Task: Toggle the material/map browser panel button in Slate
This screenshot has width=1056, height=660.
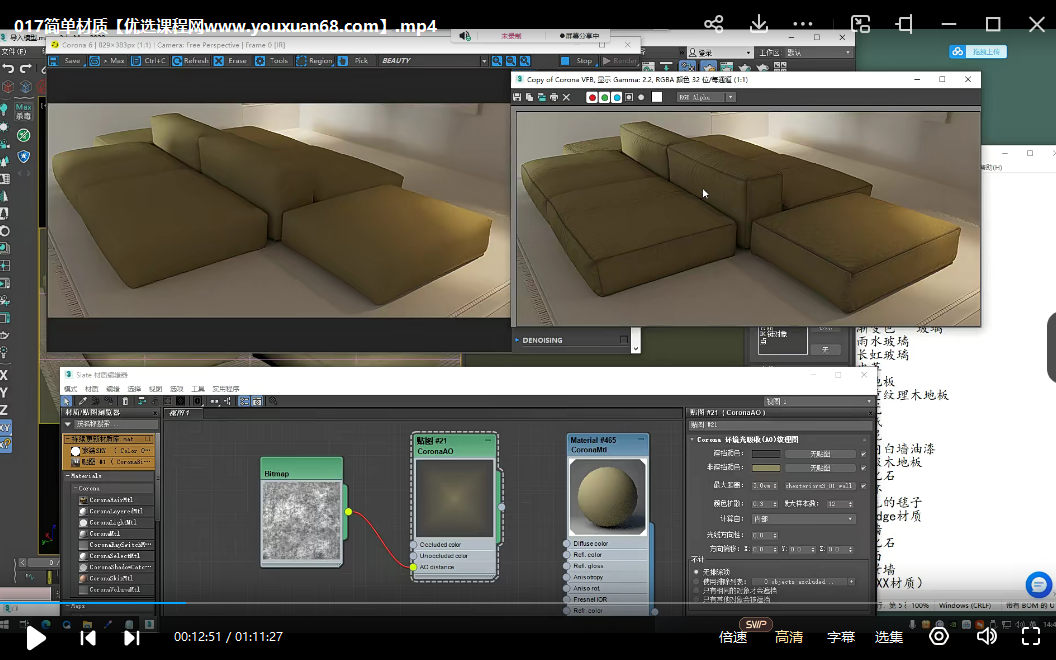Action: point(244,401)
